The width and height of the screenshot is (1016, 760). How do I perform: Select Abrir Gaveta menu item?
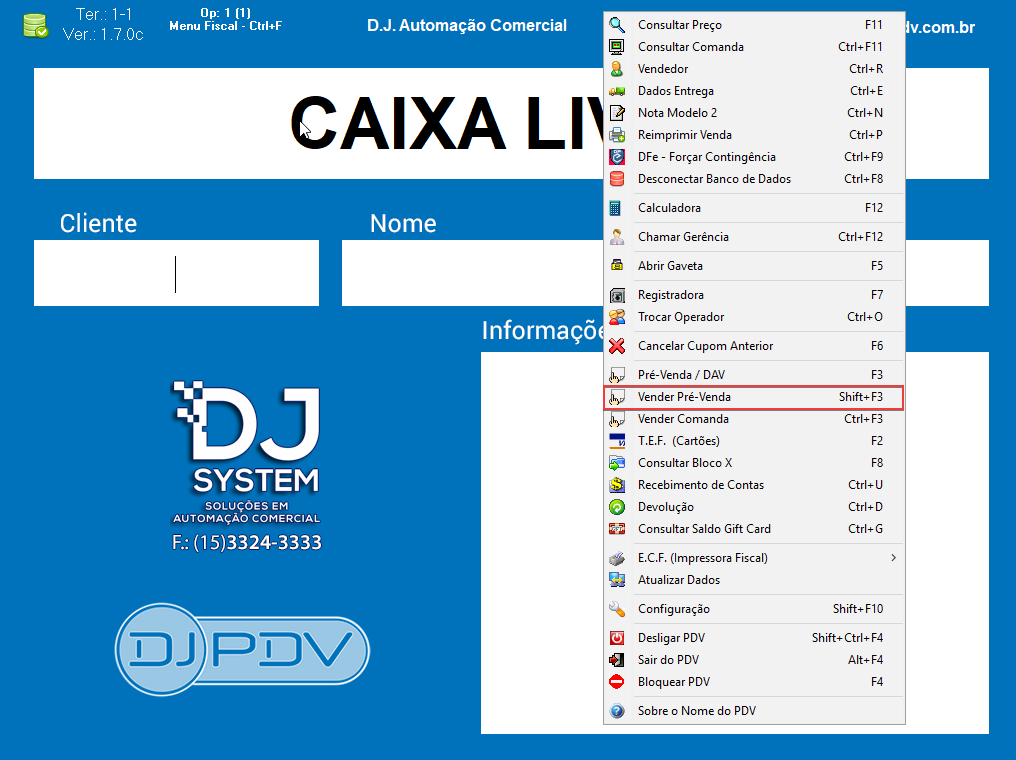[x=670, y=266]
